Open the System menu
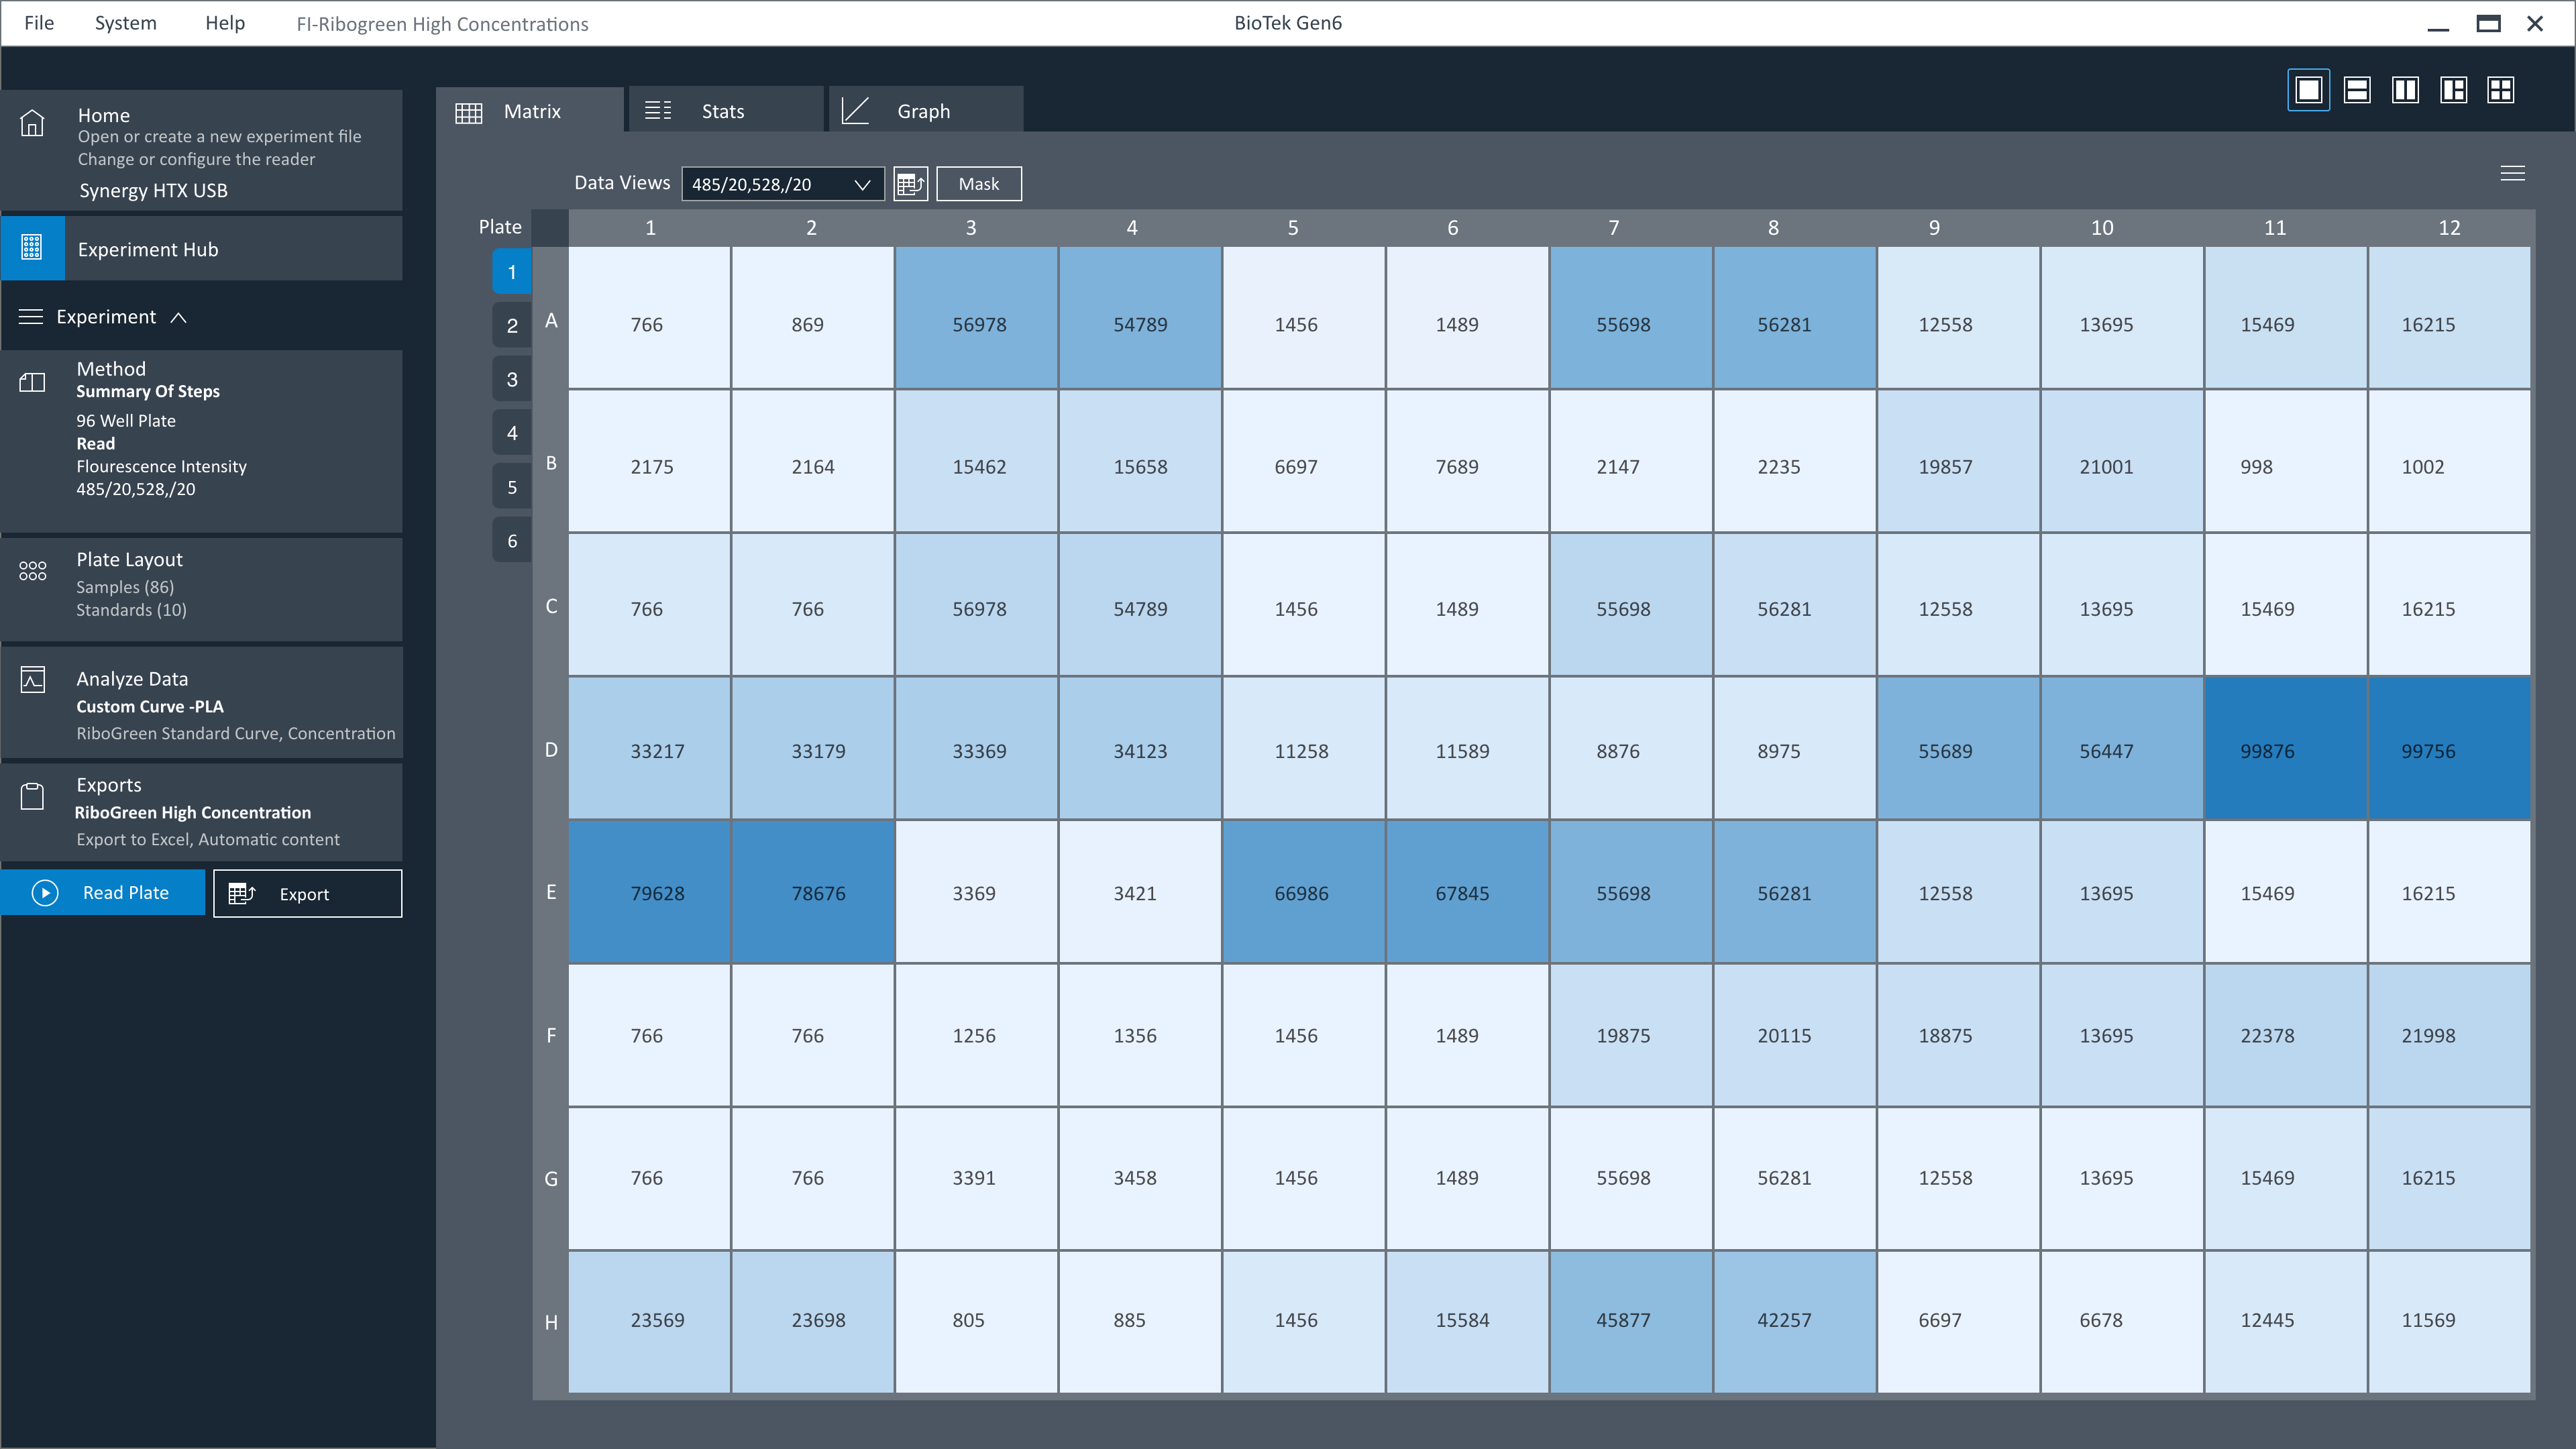The height and width of the screenshot is (1449, 2576). [x=125, y=23]
